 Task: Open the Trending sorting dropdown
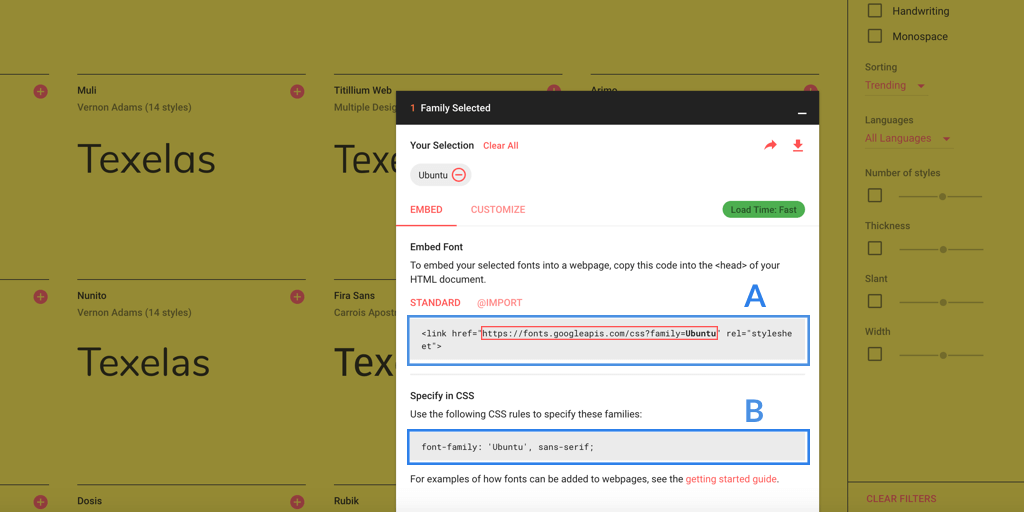(894, 86)
